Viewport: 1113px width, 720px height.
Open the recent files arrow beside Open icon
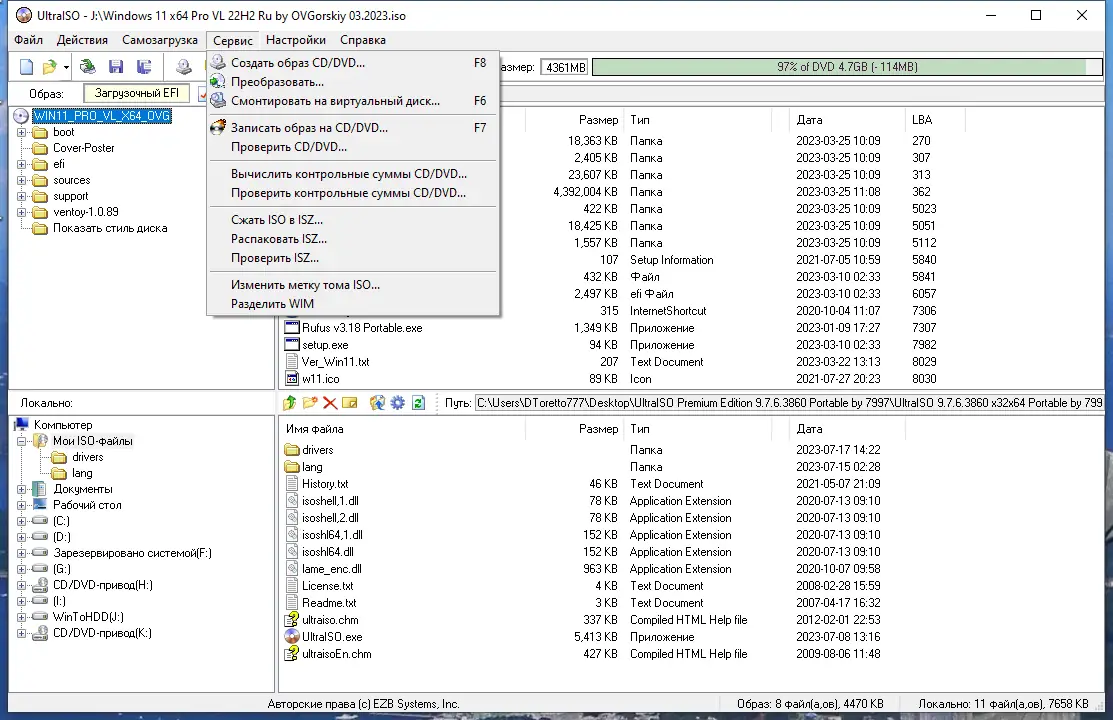pyautogui.click(x=66, y=67)
